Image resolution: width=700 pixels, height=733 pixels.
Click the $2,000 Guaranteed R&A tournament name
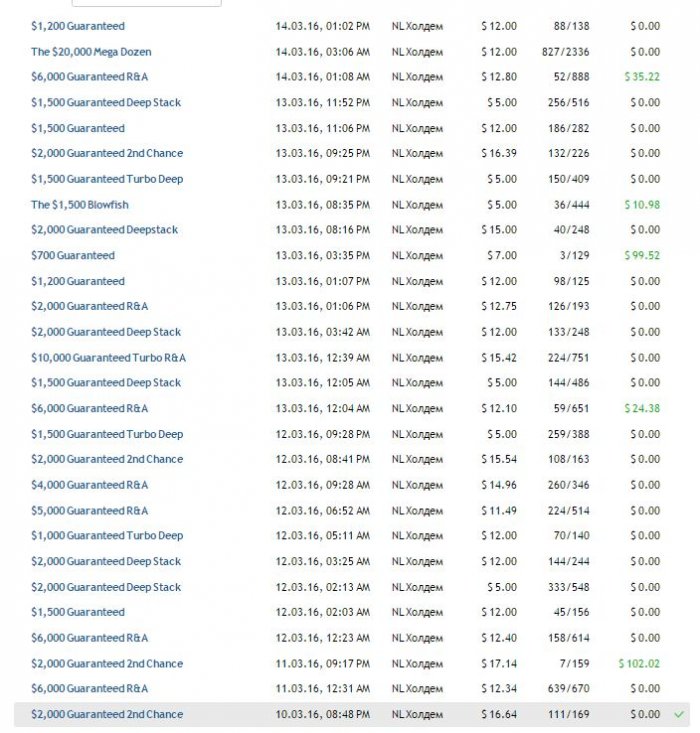(89, 306)
